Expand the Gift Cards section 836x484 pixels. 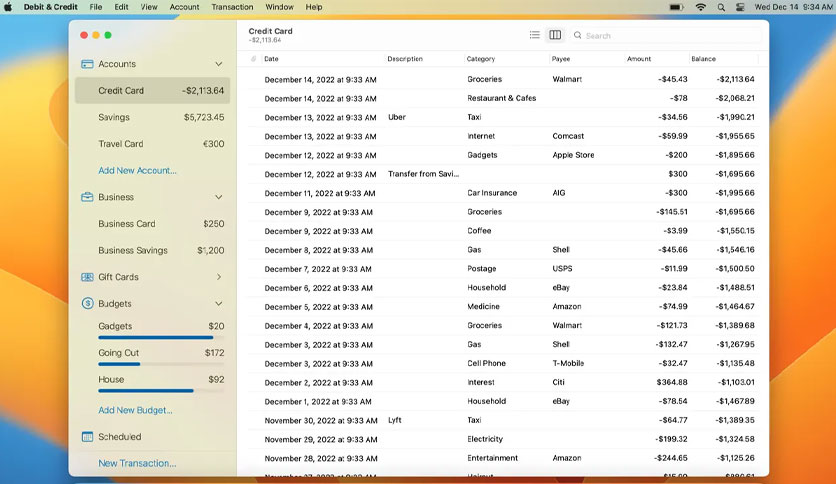point(219,277)
